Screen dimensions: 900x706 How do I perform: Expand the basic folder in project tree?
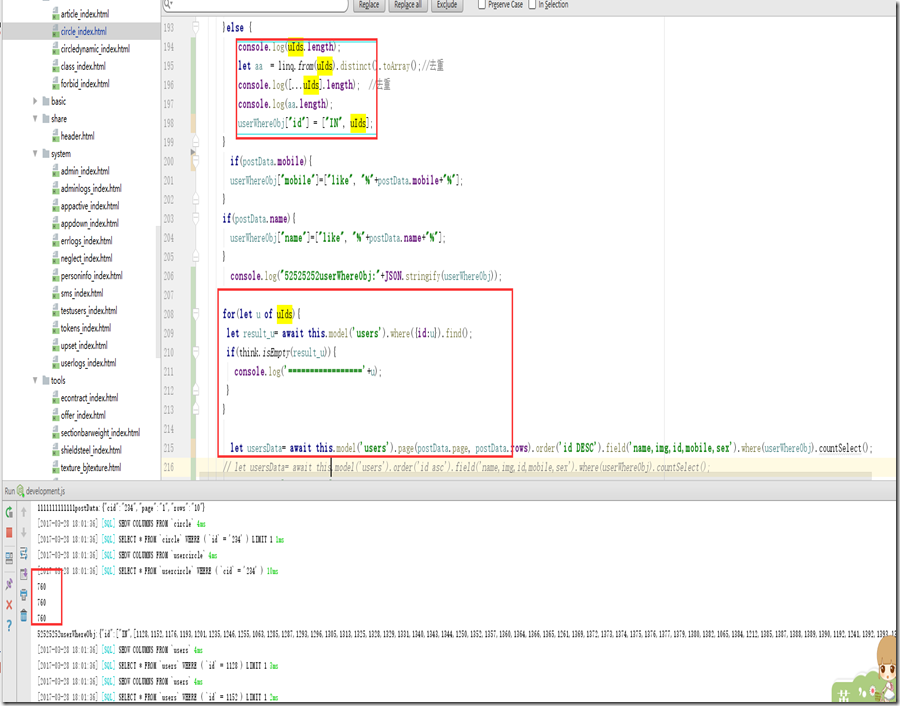35,101
